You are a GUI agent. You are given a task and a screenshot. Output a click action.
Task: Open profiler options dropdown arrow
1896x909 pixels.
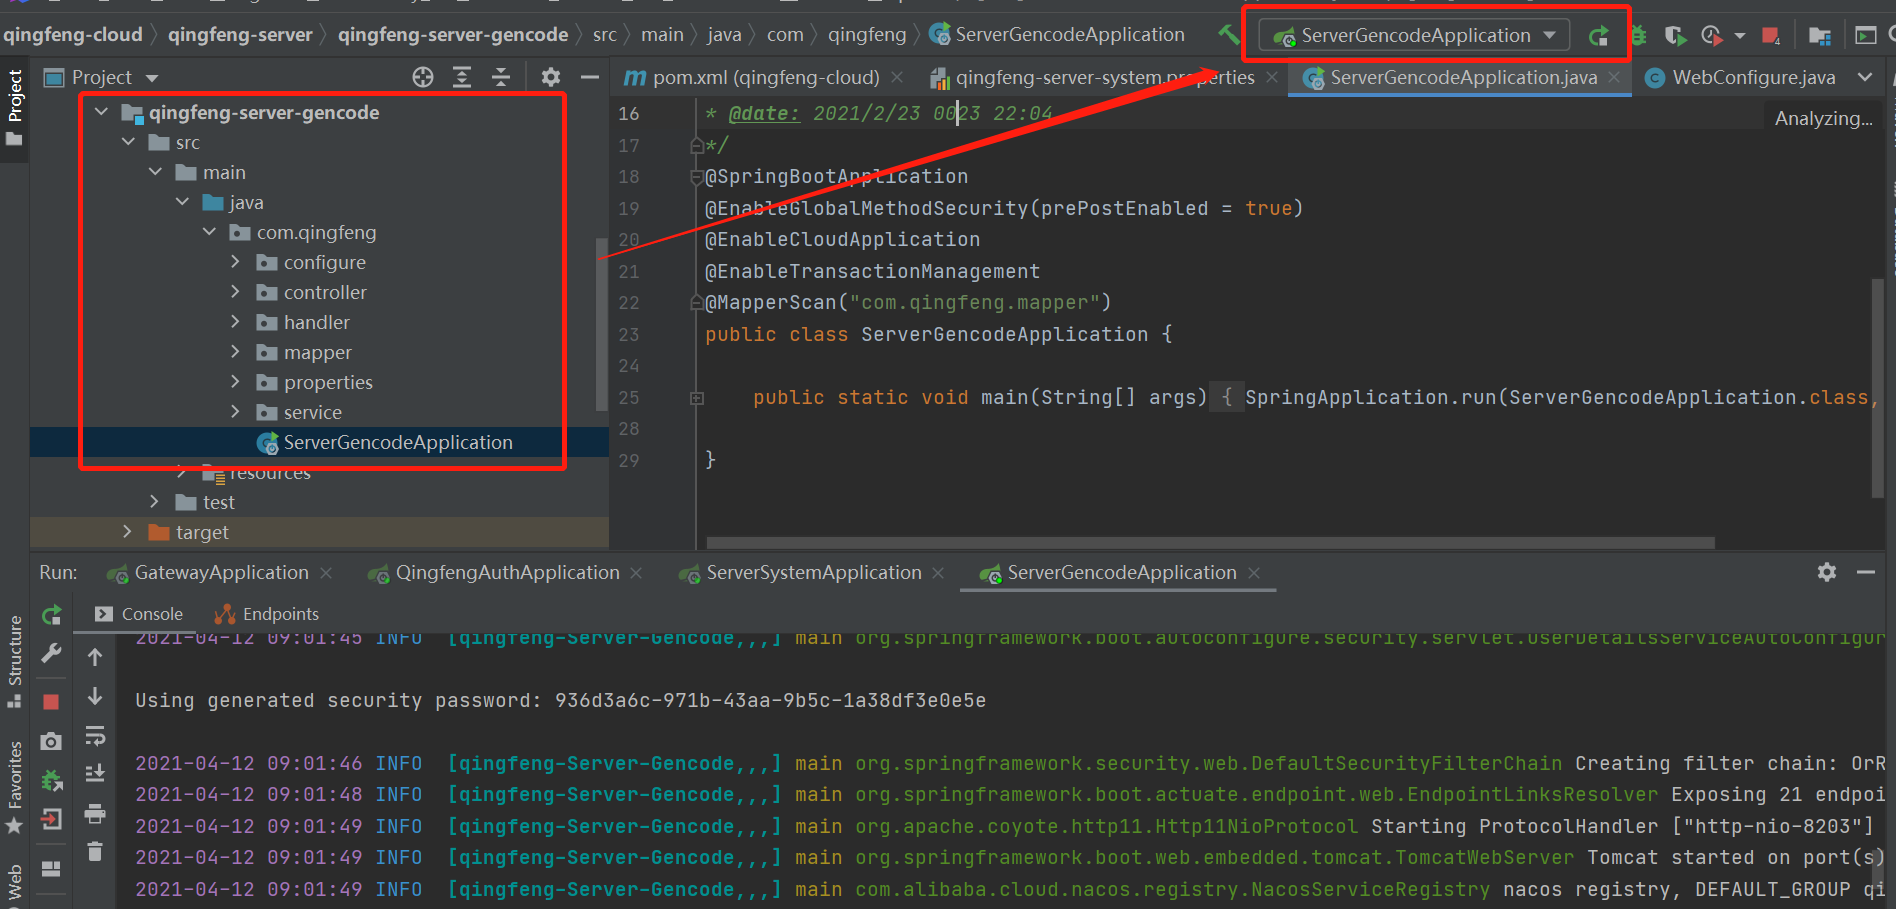(1740, 36)
